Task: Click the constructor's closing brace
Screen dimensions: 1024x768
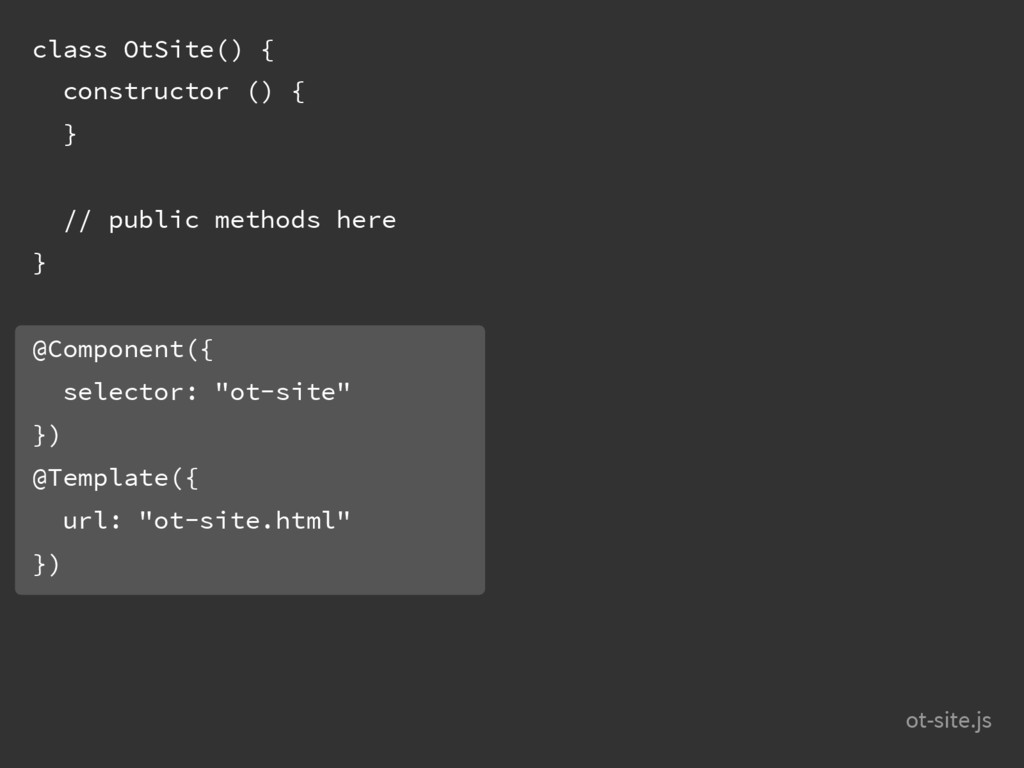Action: [x=70, y=135]
